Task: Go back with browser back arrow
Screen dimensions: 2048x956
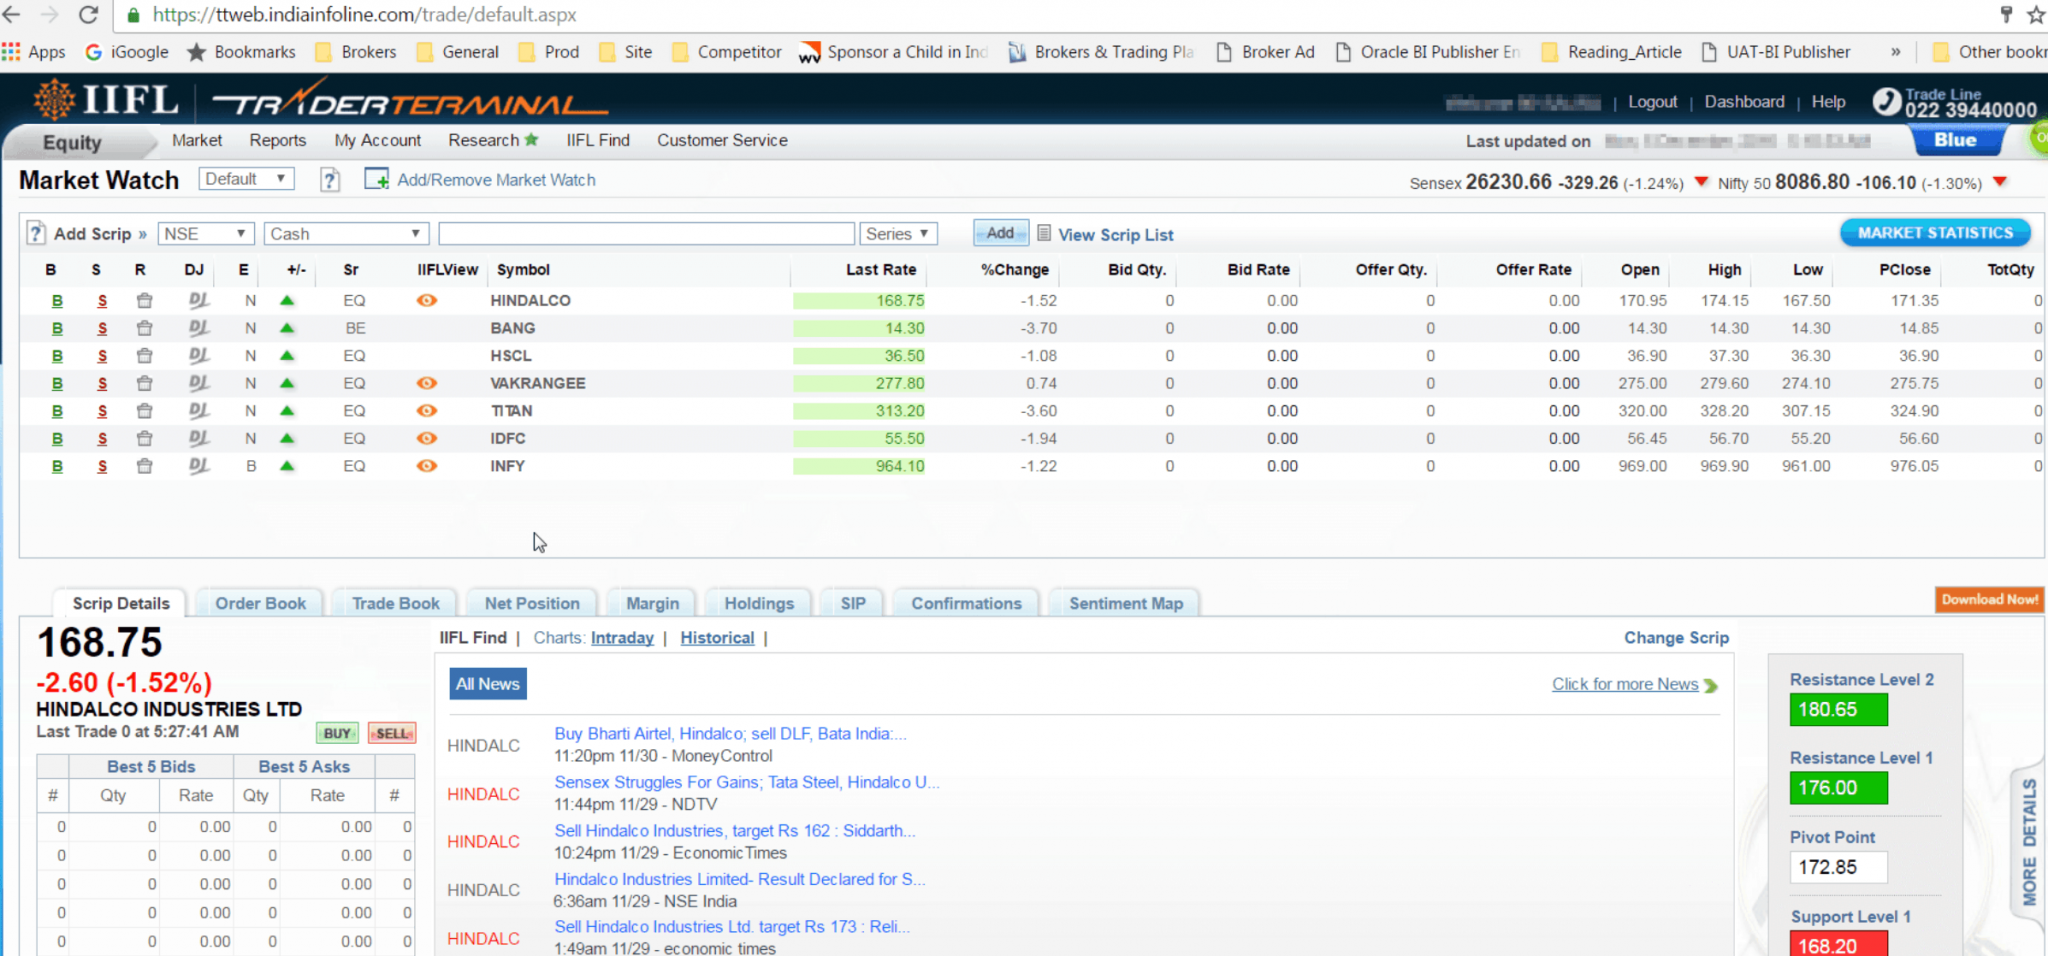Action: coord(12,15)
